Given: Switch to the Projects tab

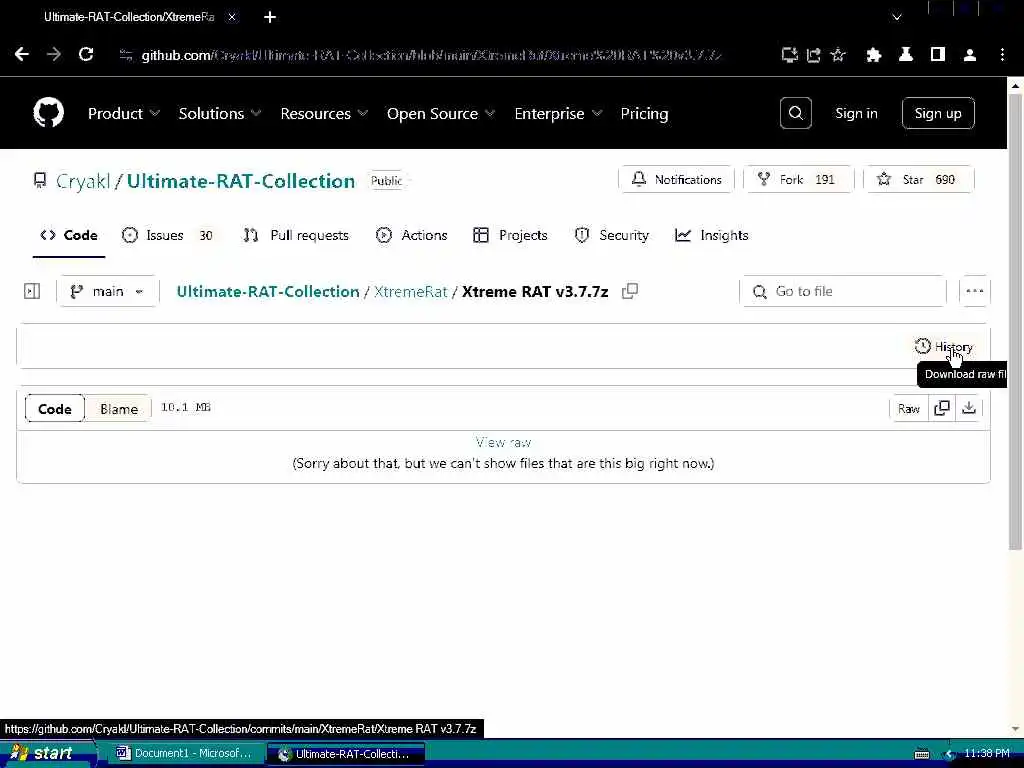Looking at the screenshot, I should (510, 235).
